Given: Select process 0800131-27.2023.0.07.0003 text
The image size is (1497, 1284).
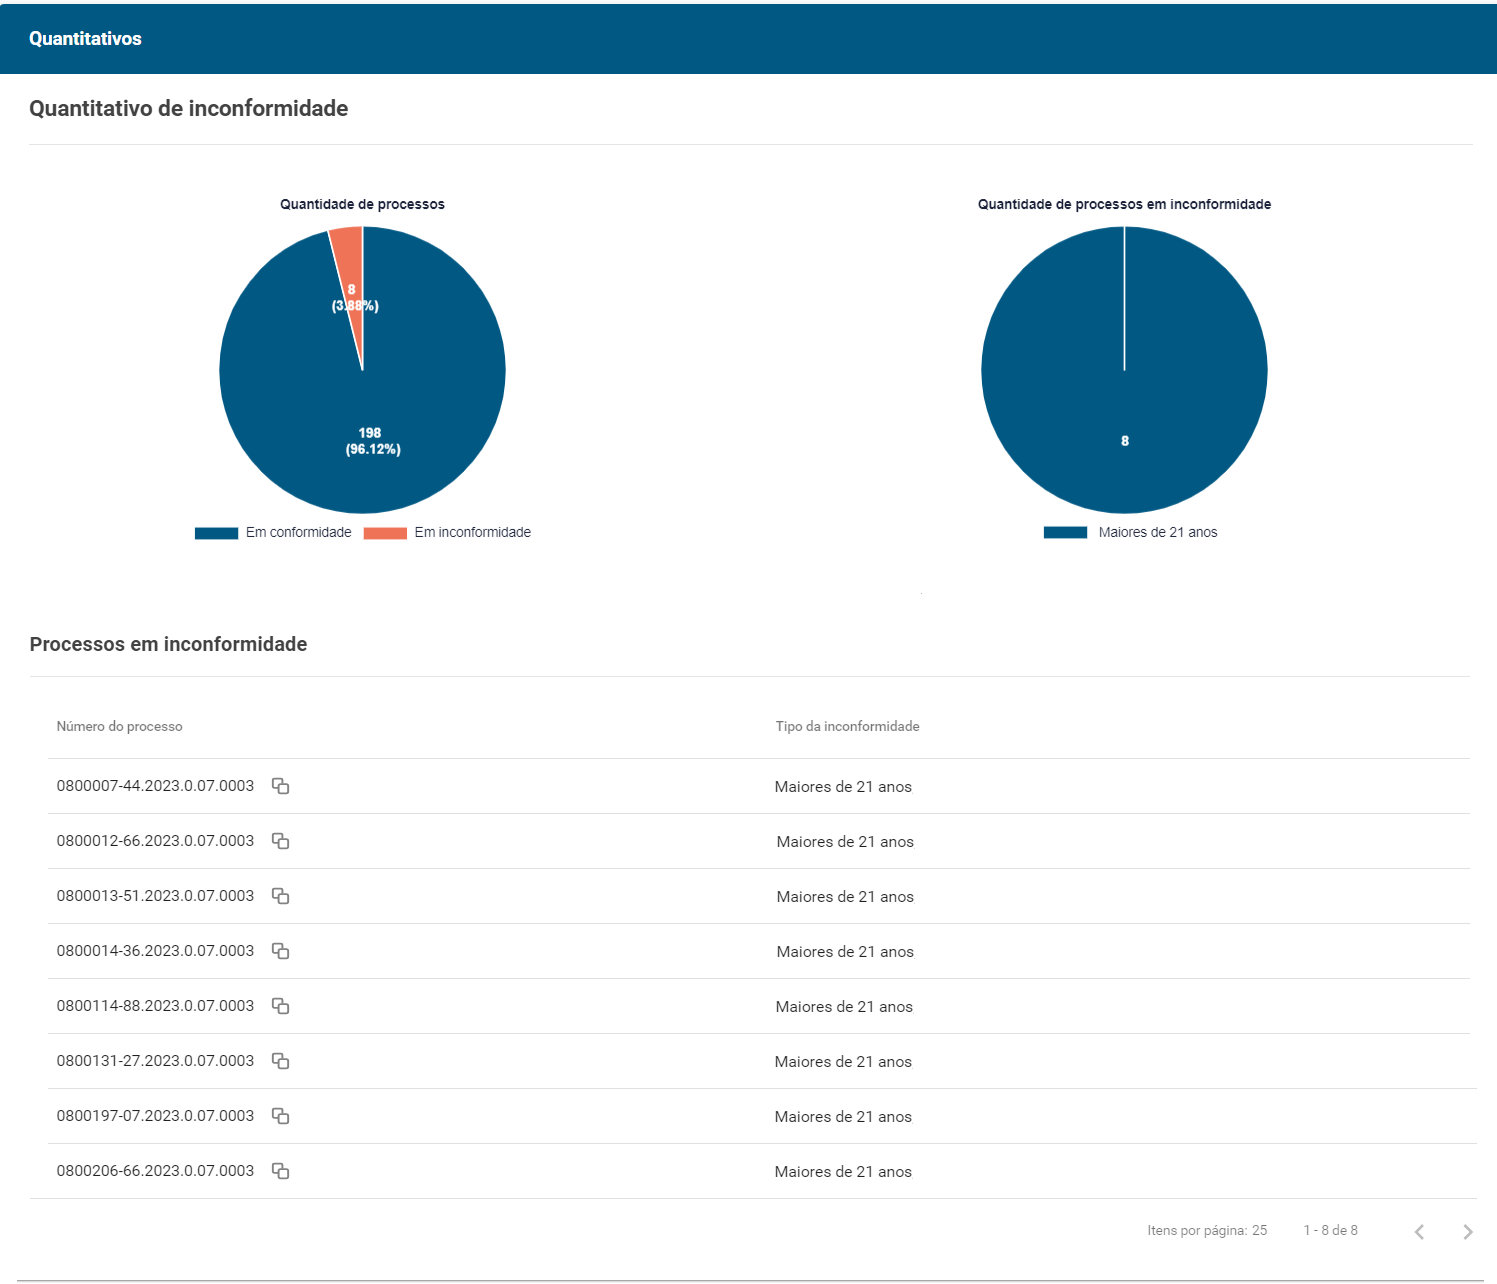Looking at the screenshot, I should point(155,1061).
